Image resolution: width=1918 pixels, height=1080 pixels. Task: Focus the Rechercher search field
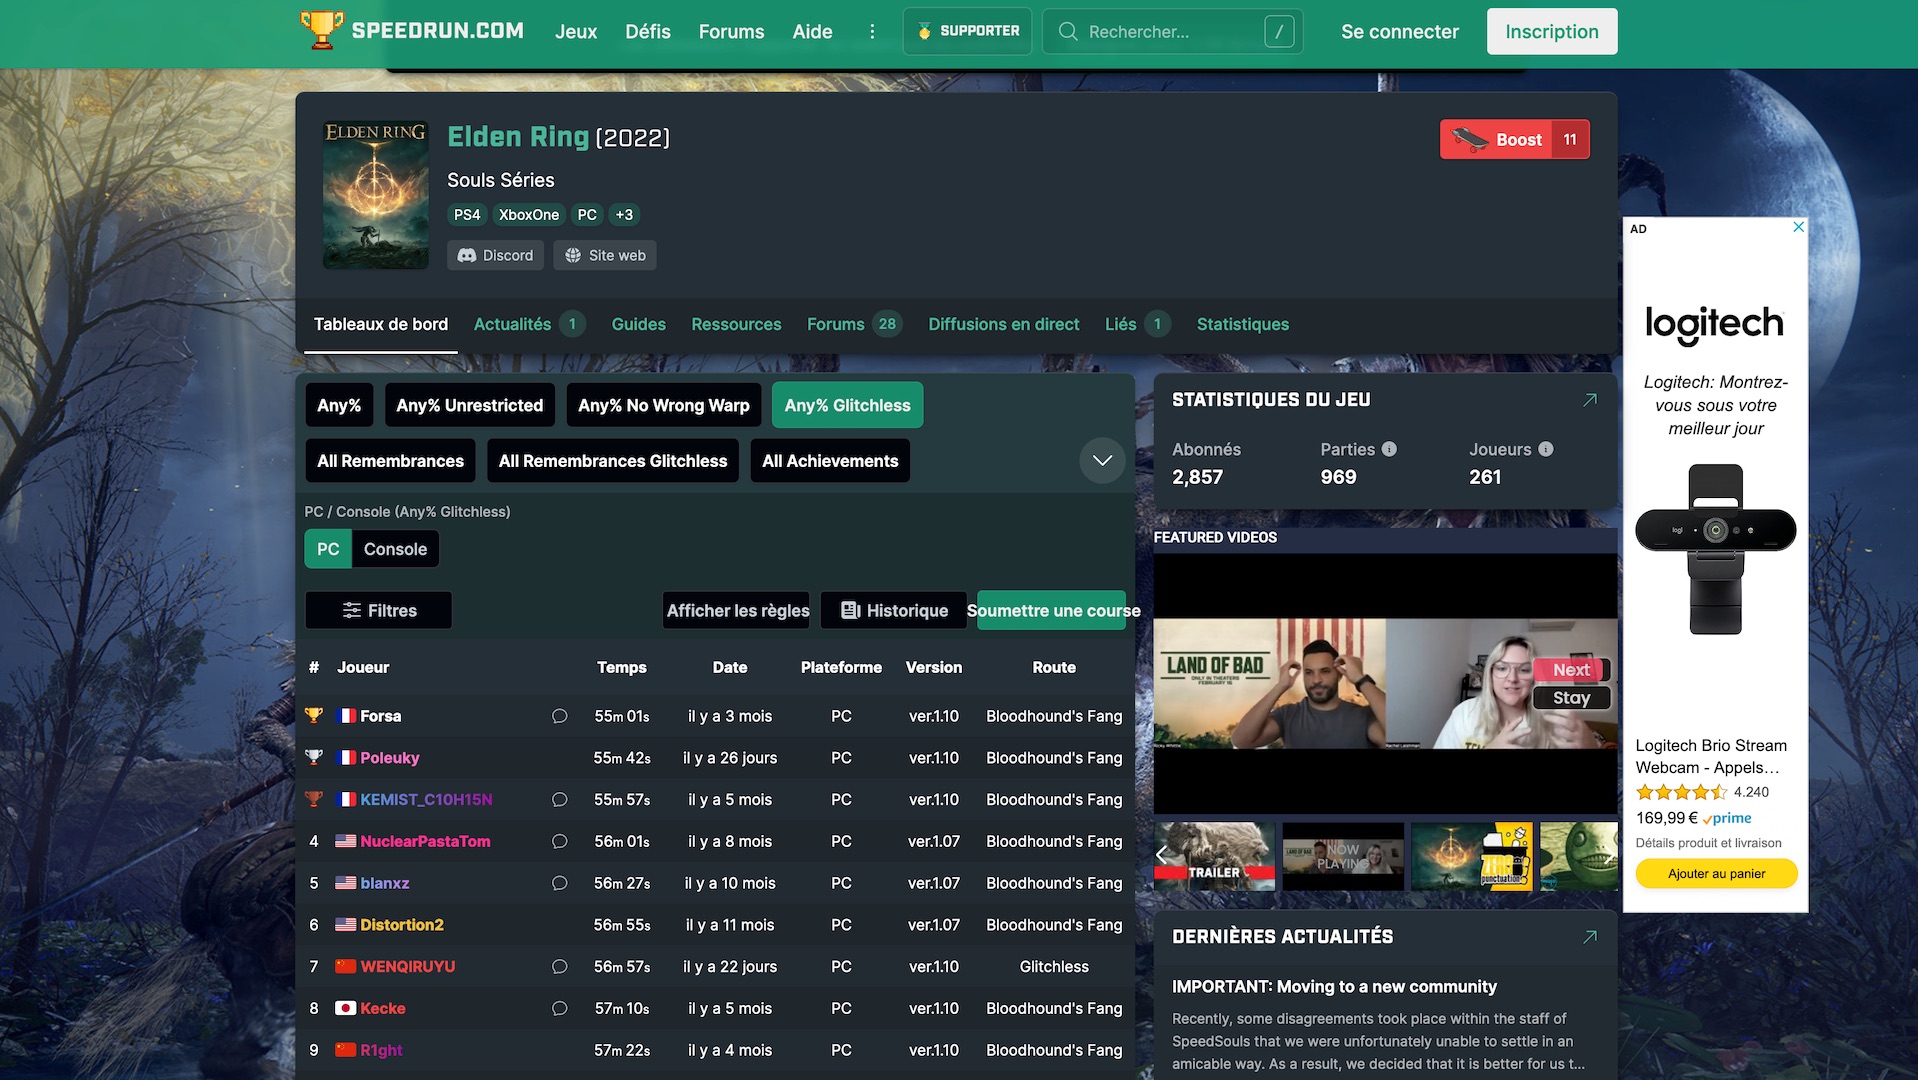pos(1172,31)
